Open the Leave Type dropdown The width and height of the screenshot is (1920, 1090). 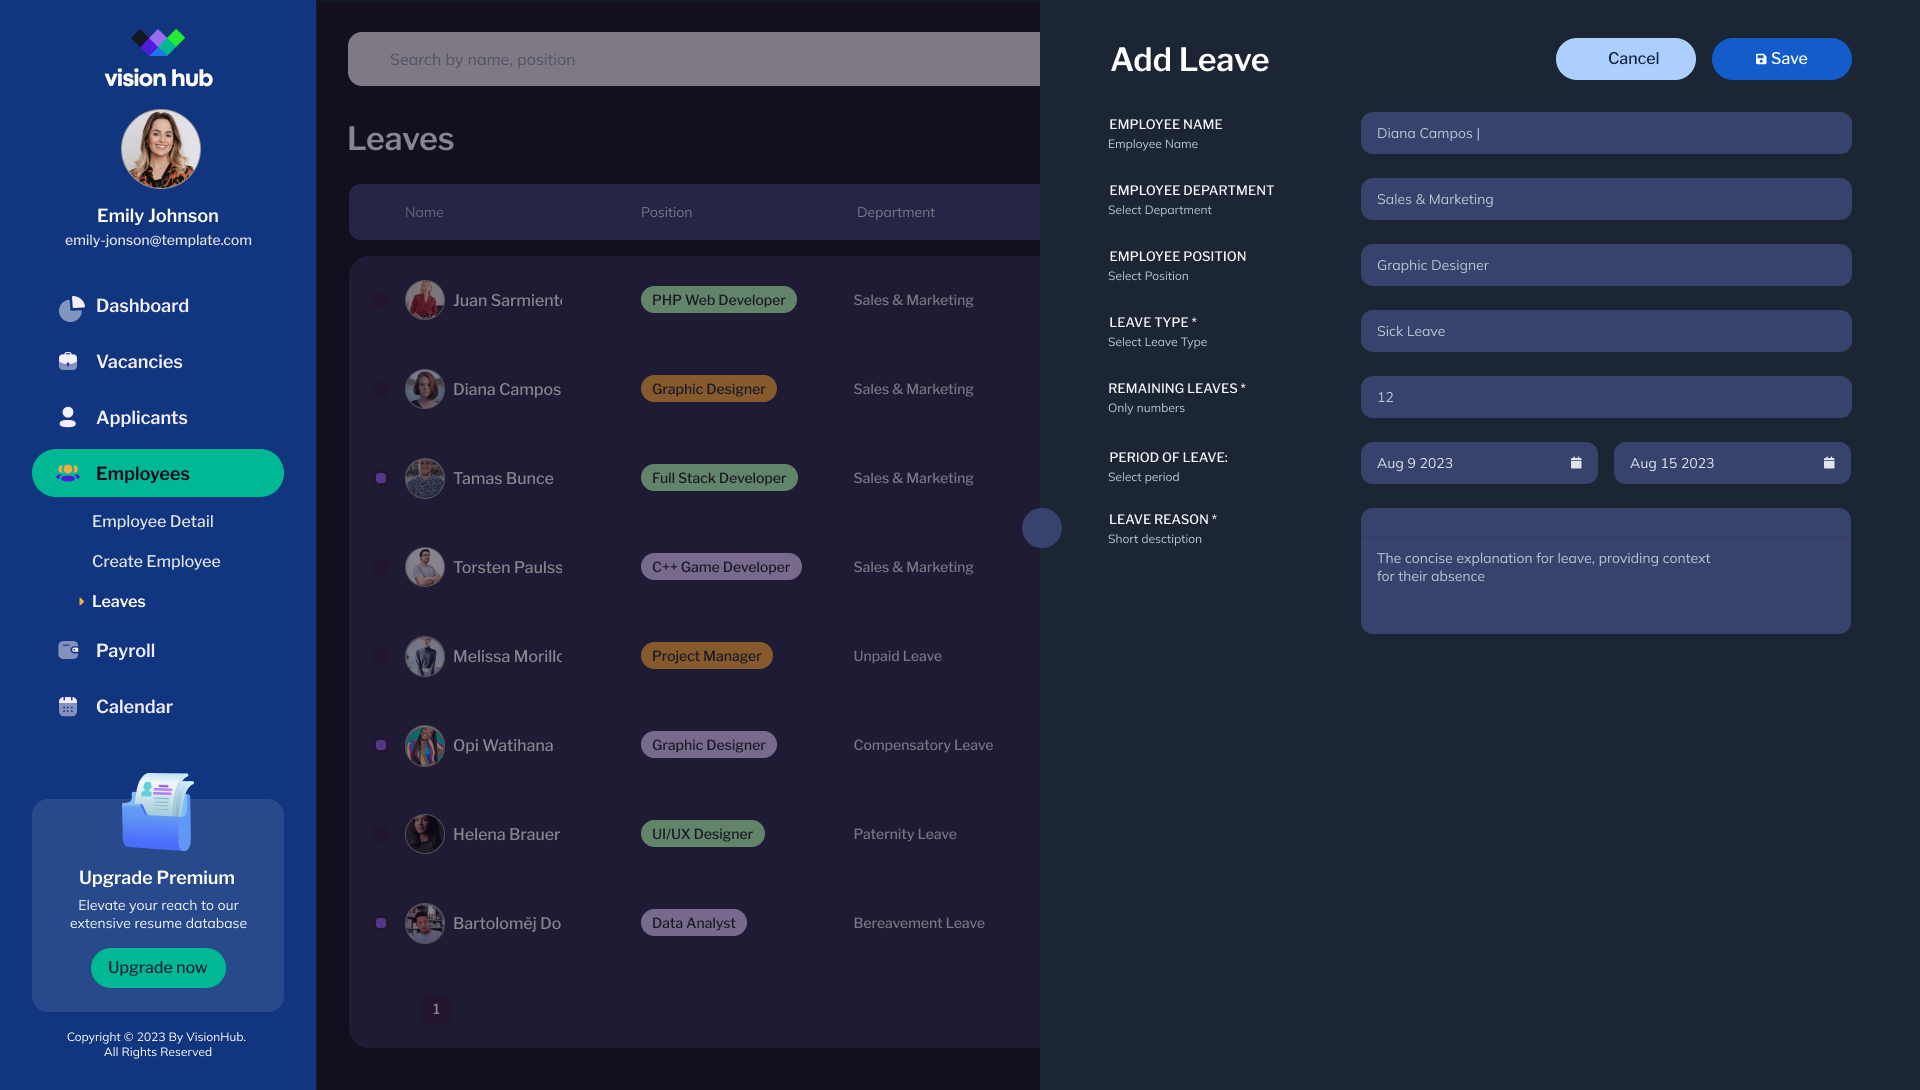1606,331
